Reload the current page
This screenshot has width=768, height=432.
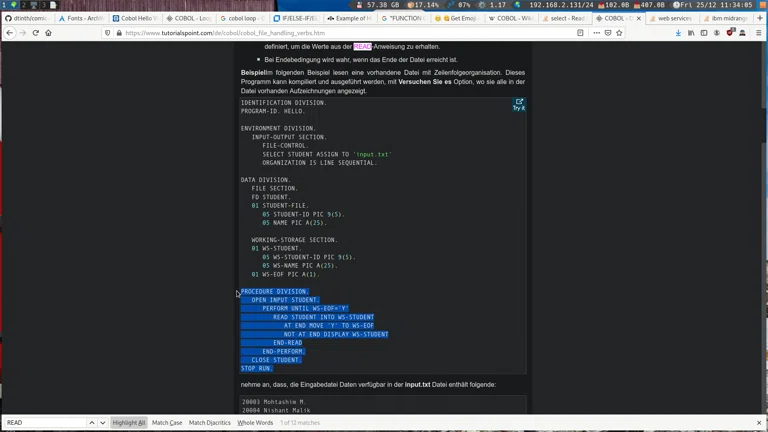(x=35, y=33)
